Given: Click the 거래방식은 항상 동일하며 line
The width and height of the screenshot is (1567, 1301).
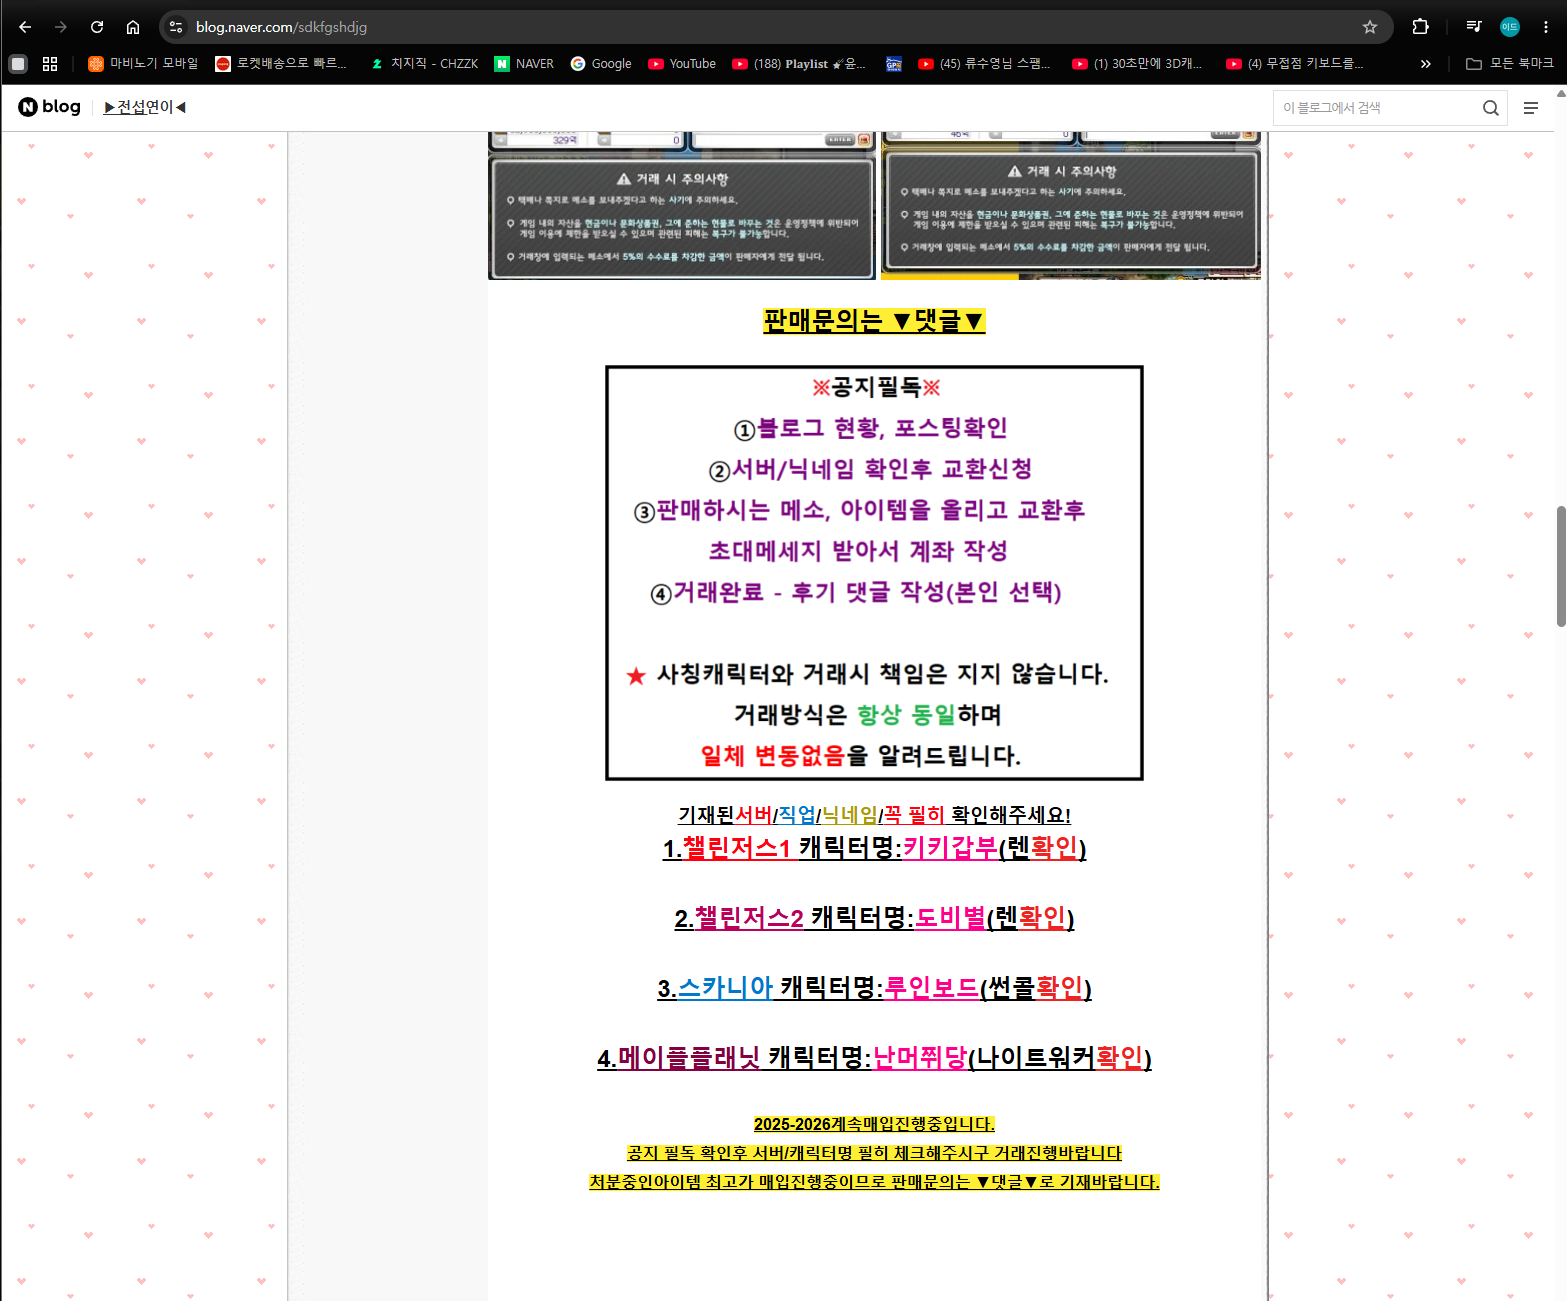Looking at the screenshot, I should (868, 716).
